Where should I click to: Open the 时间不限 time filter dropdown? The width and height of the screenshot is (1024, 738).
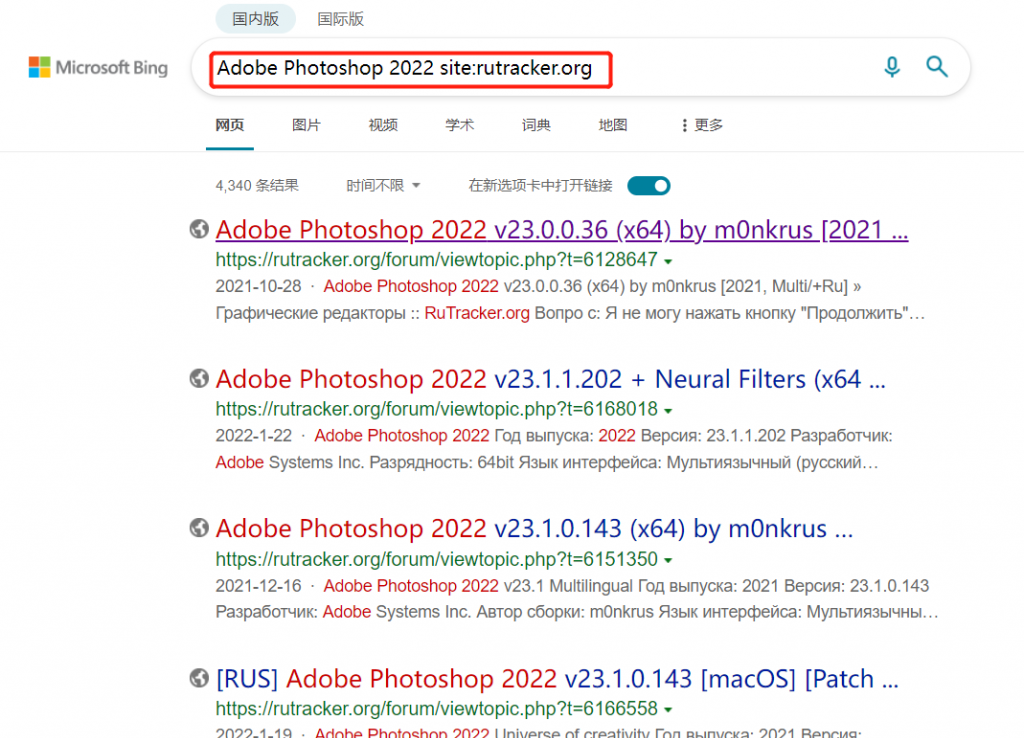pos(383,185)
